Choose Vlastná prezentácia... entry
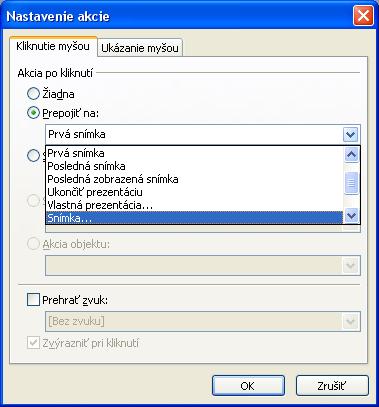This screenshot has height=407, width=379. pyautogui.click(x=194, y=205)
